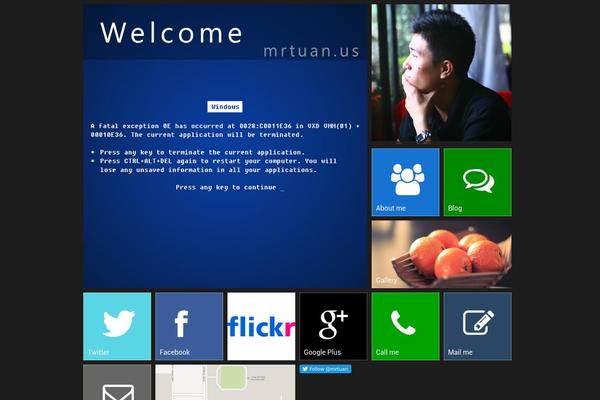This screenshot has width=600, height=400.
Task: Click the Welcome heading
Action: [171, 33]
